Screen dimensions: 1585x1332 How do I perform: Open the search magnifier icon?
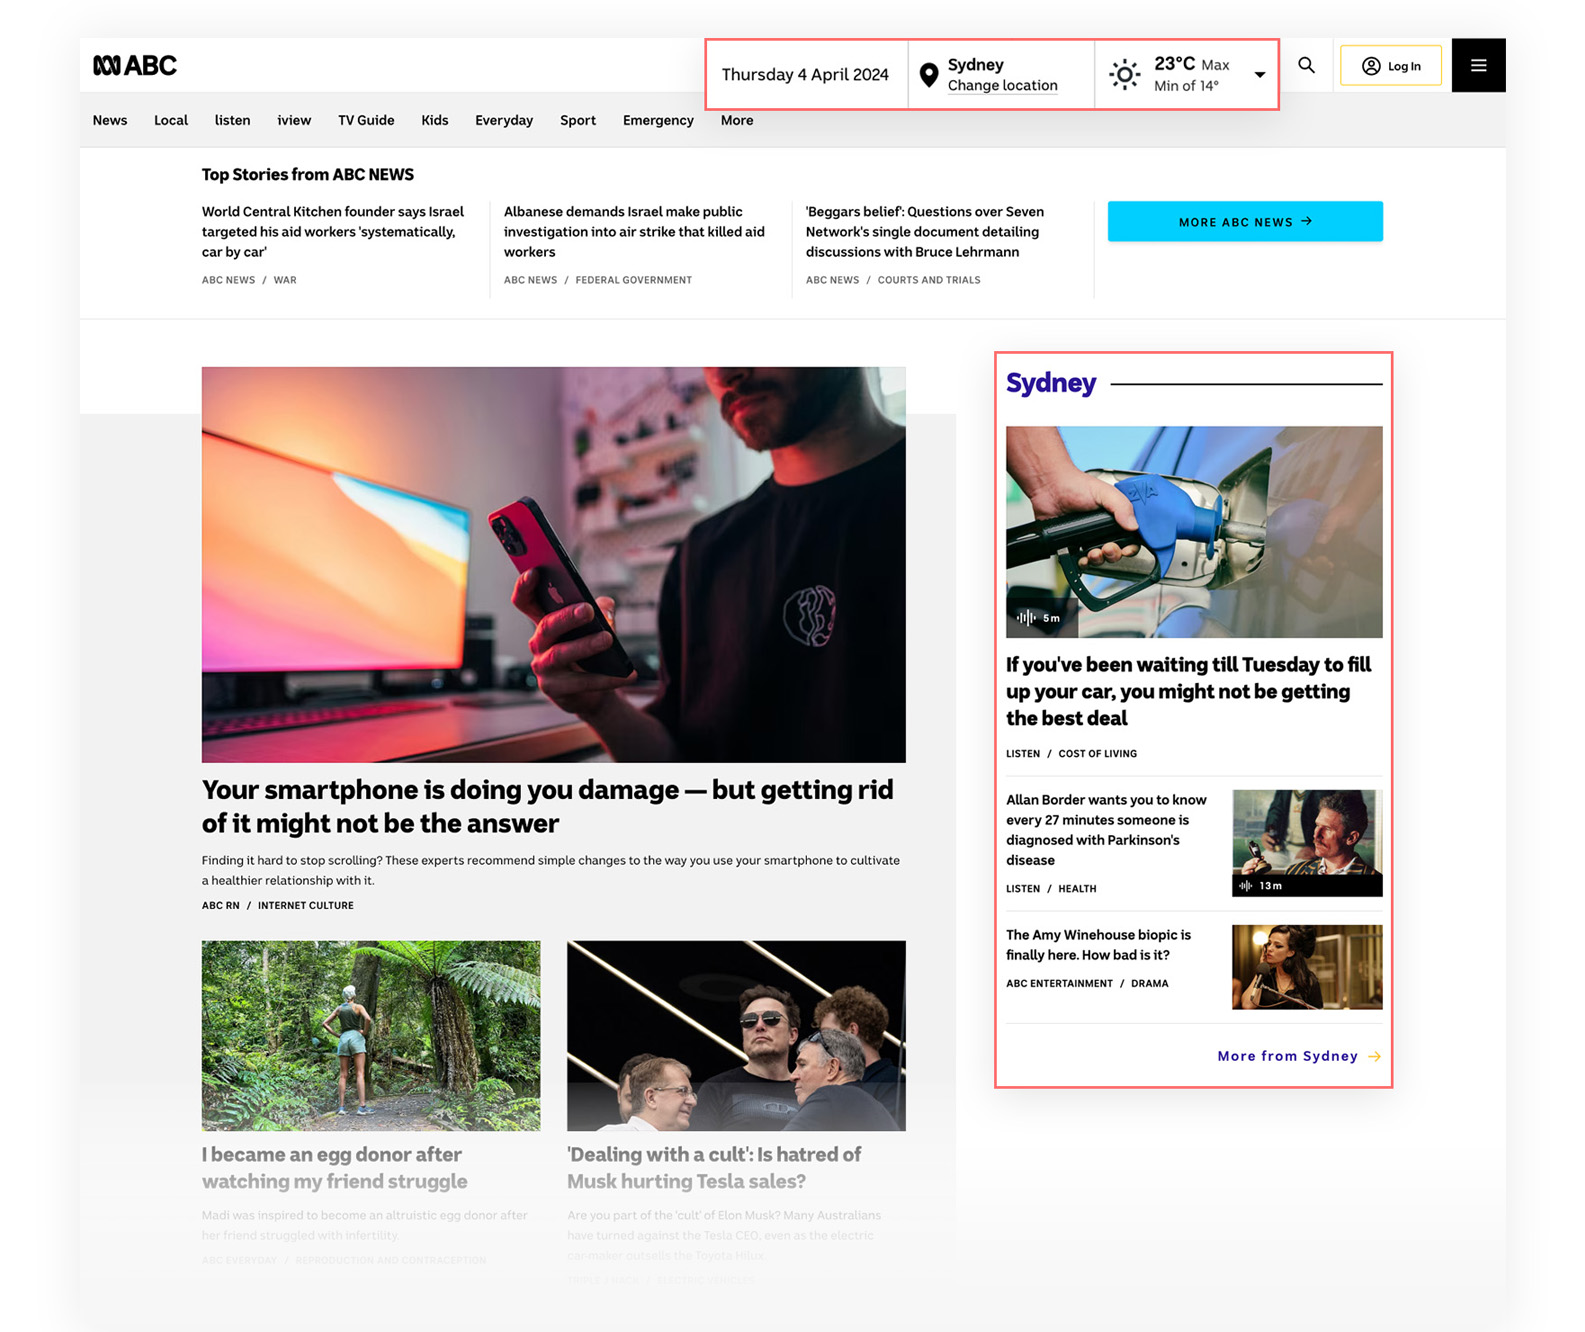coord(1306,65)
